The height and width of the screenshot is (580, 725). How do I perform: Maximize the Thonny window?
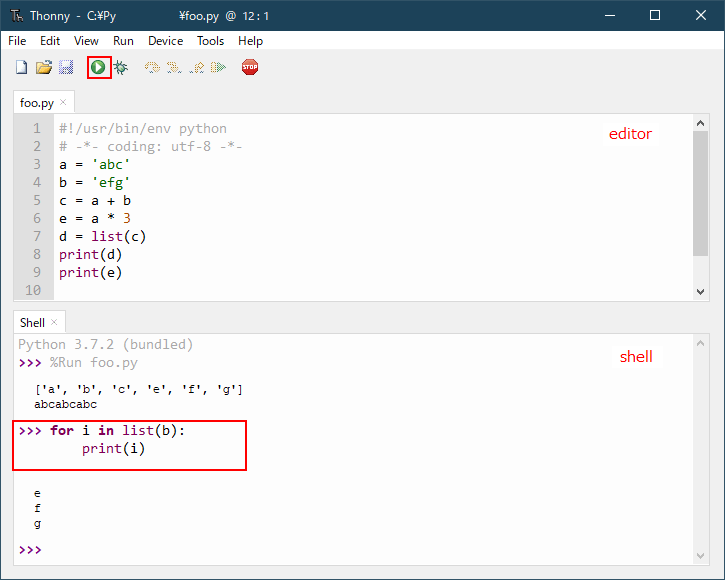(655, 15)
